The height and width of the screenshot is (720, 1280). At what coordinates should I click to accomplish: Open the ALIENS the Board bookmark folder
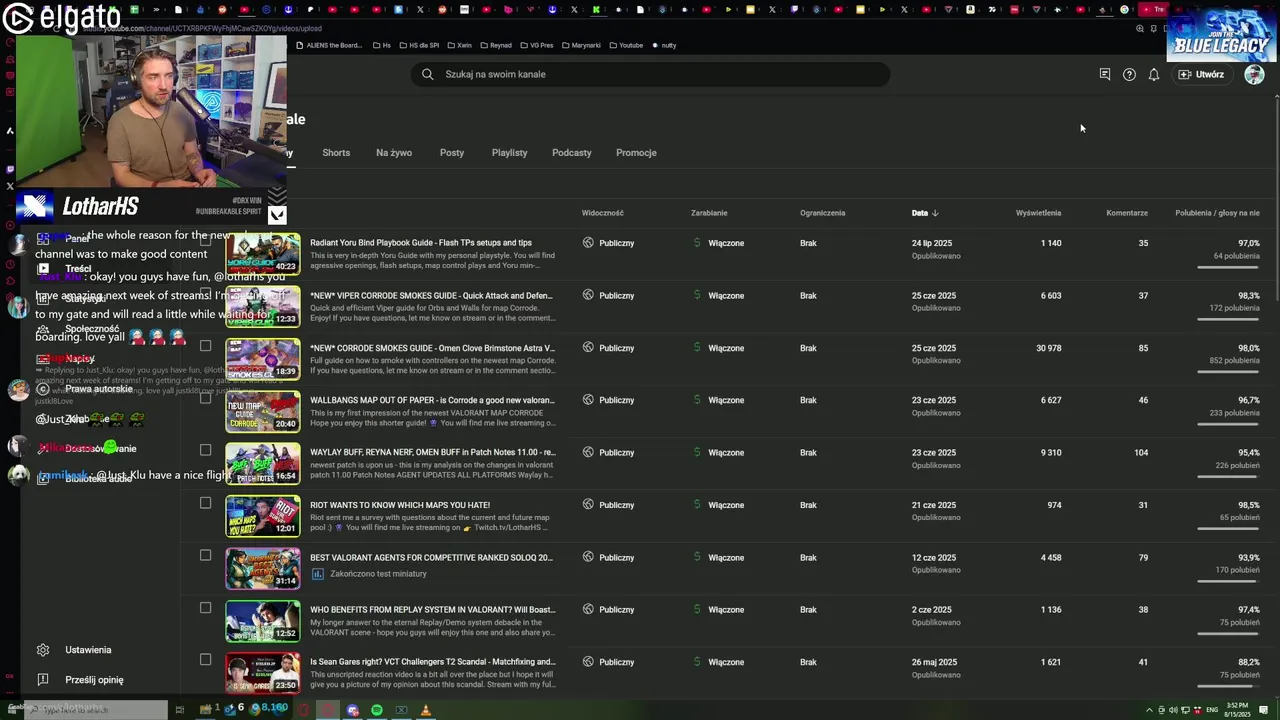pos(328,45)
